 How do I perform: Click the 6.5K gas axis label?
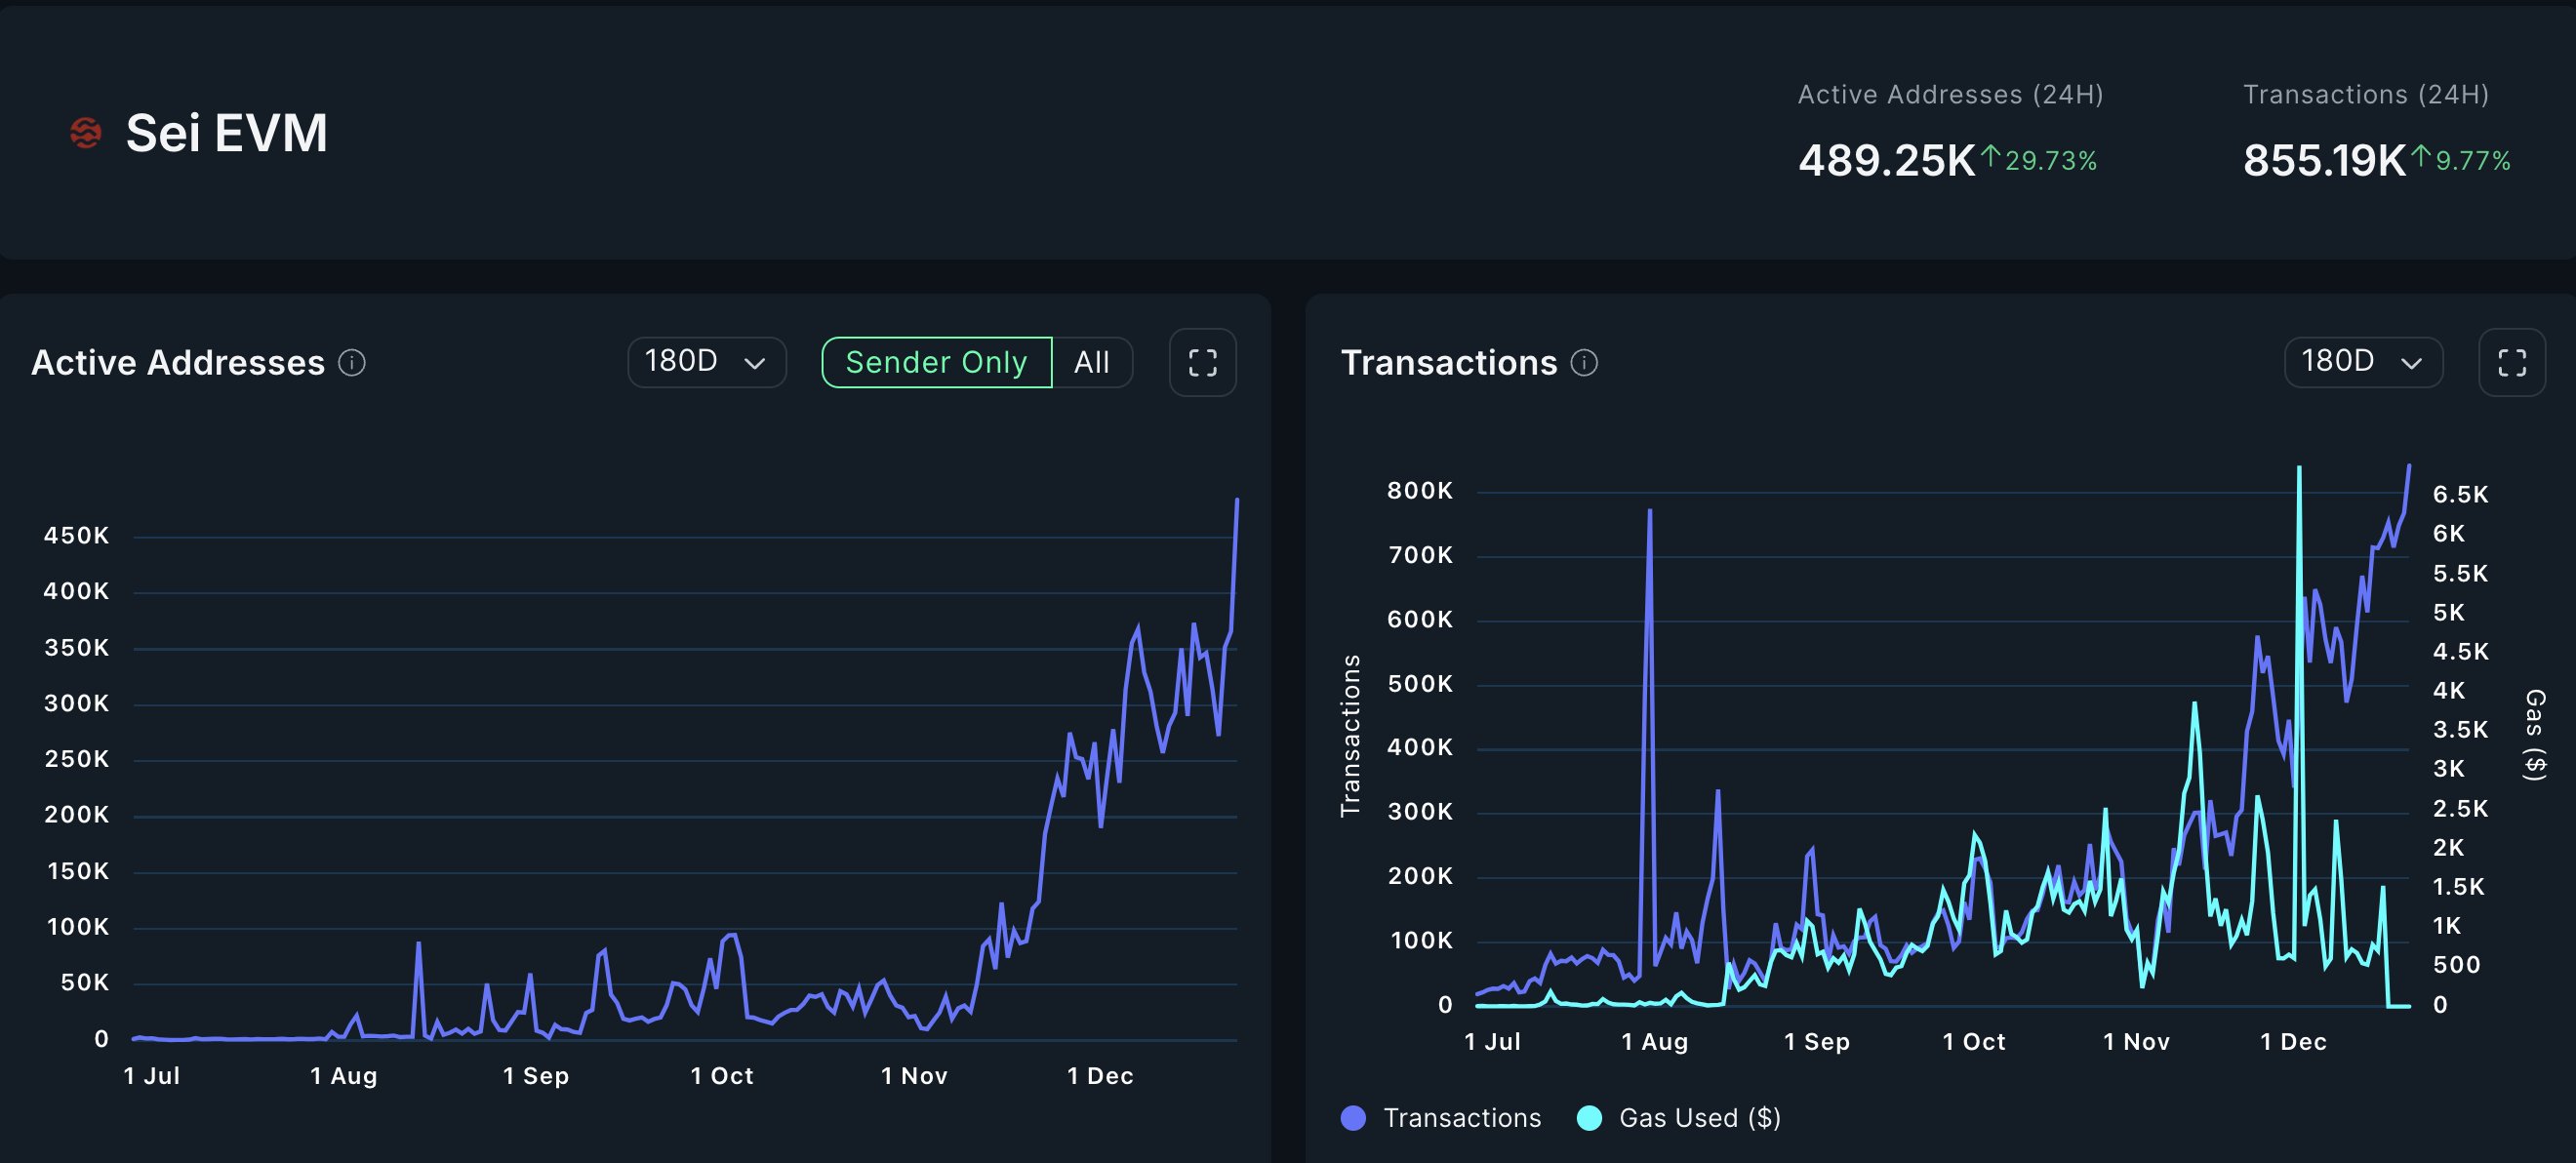2460,494
